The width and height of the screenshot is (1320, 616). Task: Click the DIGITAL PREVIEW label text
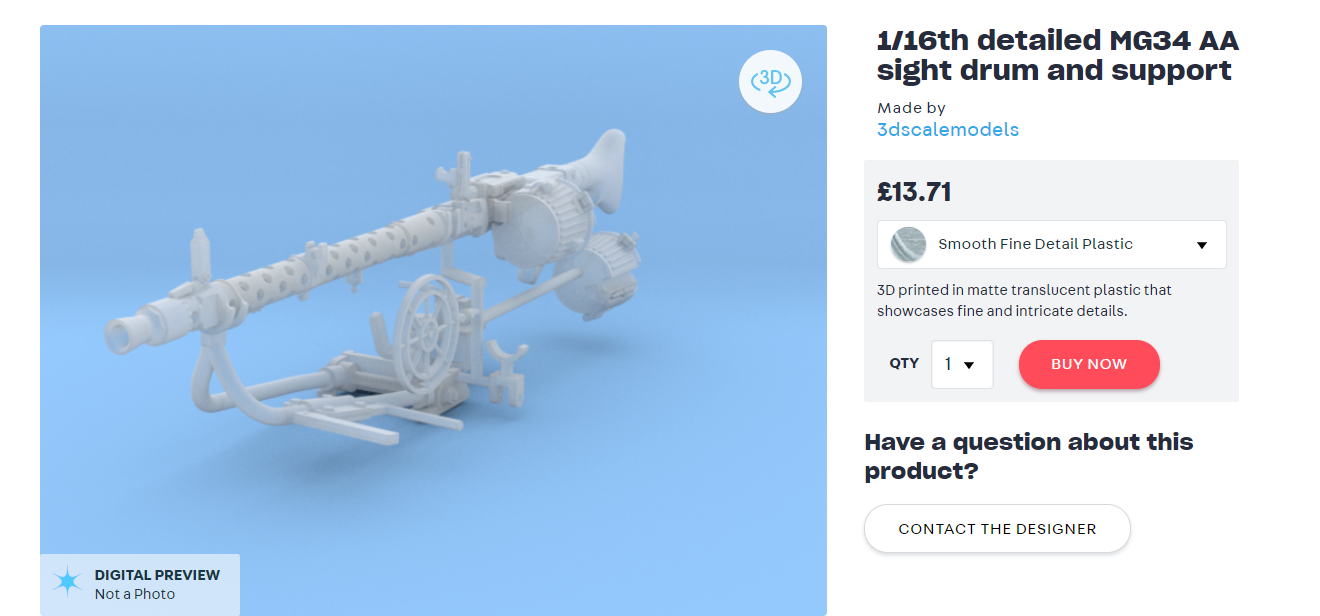(157, 575)
